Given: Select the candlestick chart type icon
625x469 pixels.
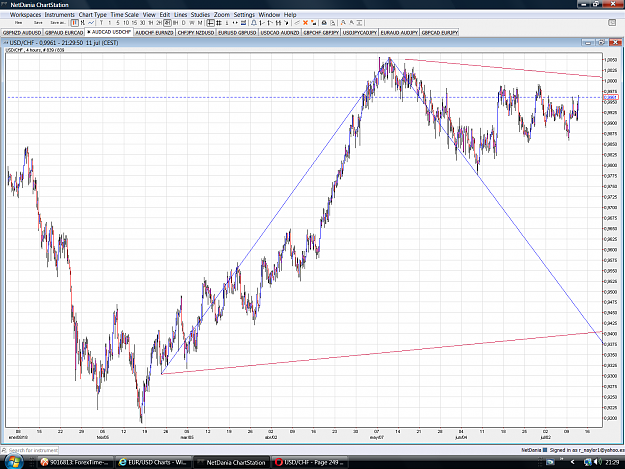Looking at the screenshot, I should coord(75,23).
